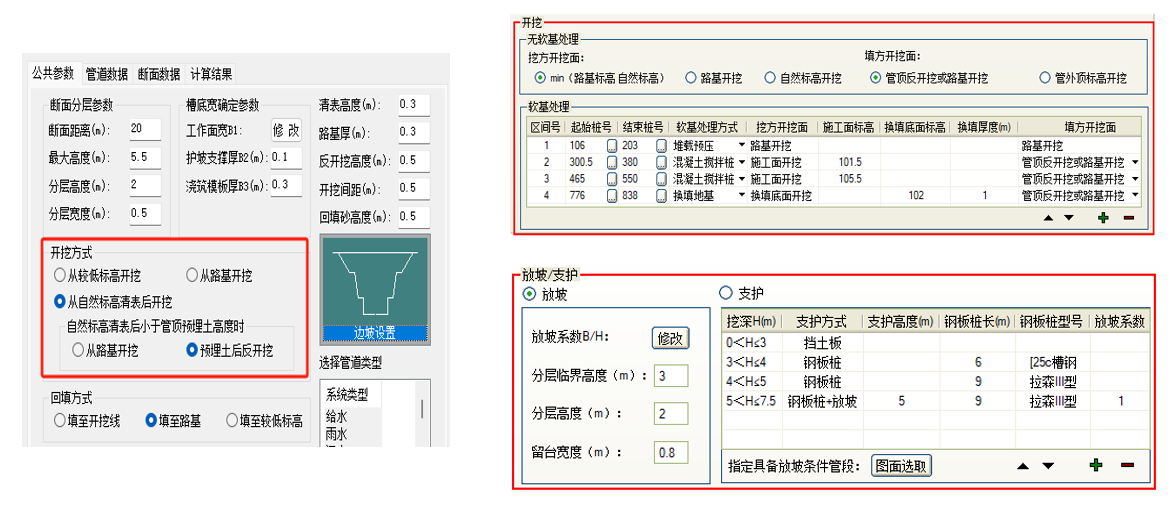Click the 图面选取 button
This screenshot has width=1176, height=512.
coord(900,465)
